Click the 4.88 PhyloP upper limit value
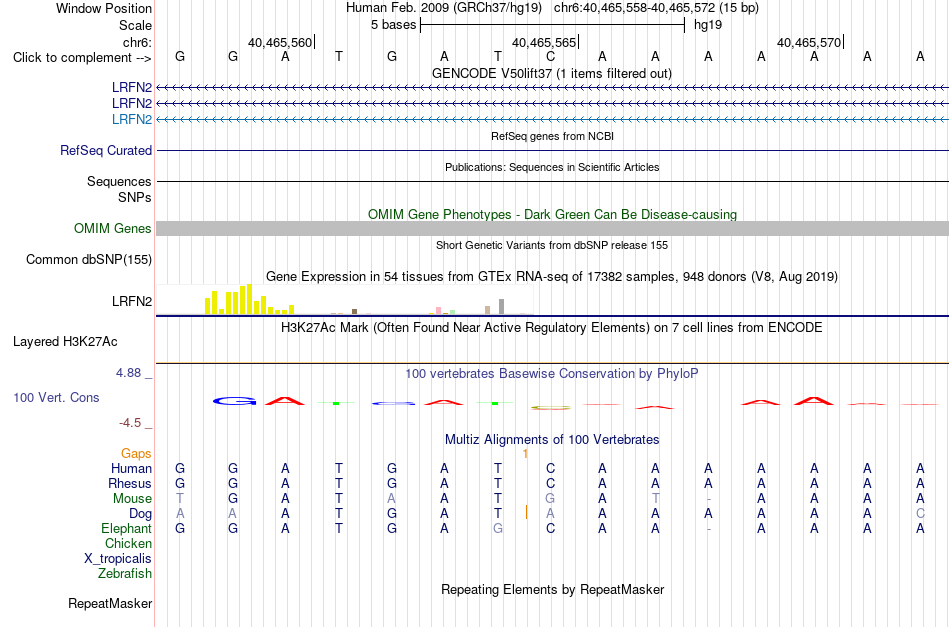The image size is (950, 627). pos(128,373)
